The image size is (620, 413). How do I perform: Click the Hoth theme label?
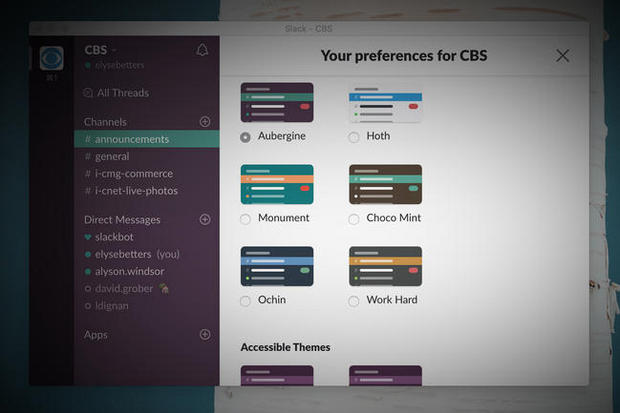coord(378,136)
